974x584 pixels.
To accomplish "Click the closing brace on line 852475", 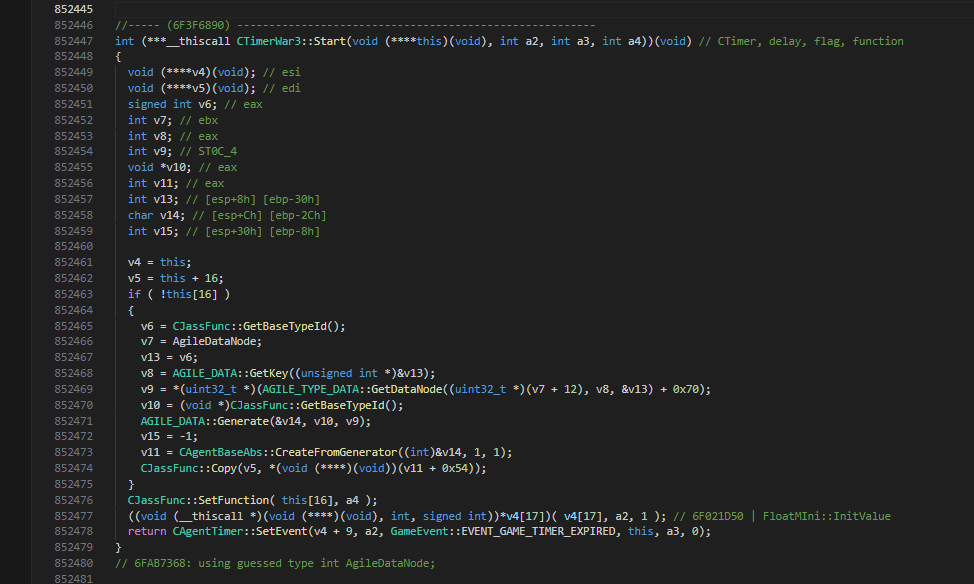I will pos(131,484).
